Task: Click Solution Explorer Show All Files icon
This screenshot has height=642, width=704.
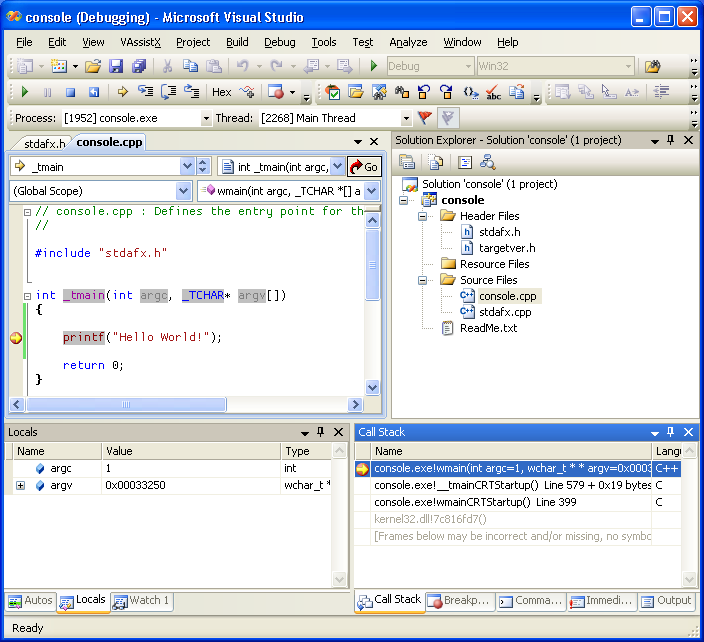Action: pyautogui.click(x=436, y=162)
